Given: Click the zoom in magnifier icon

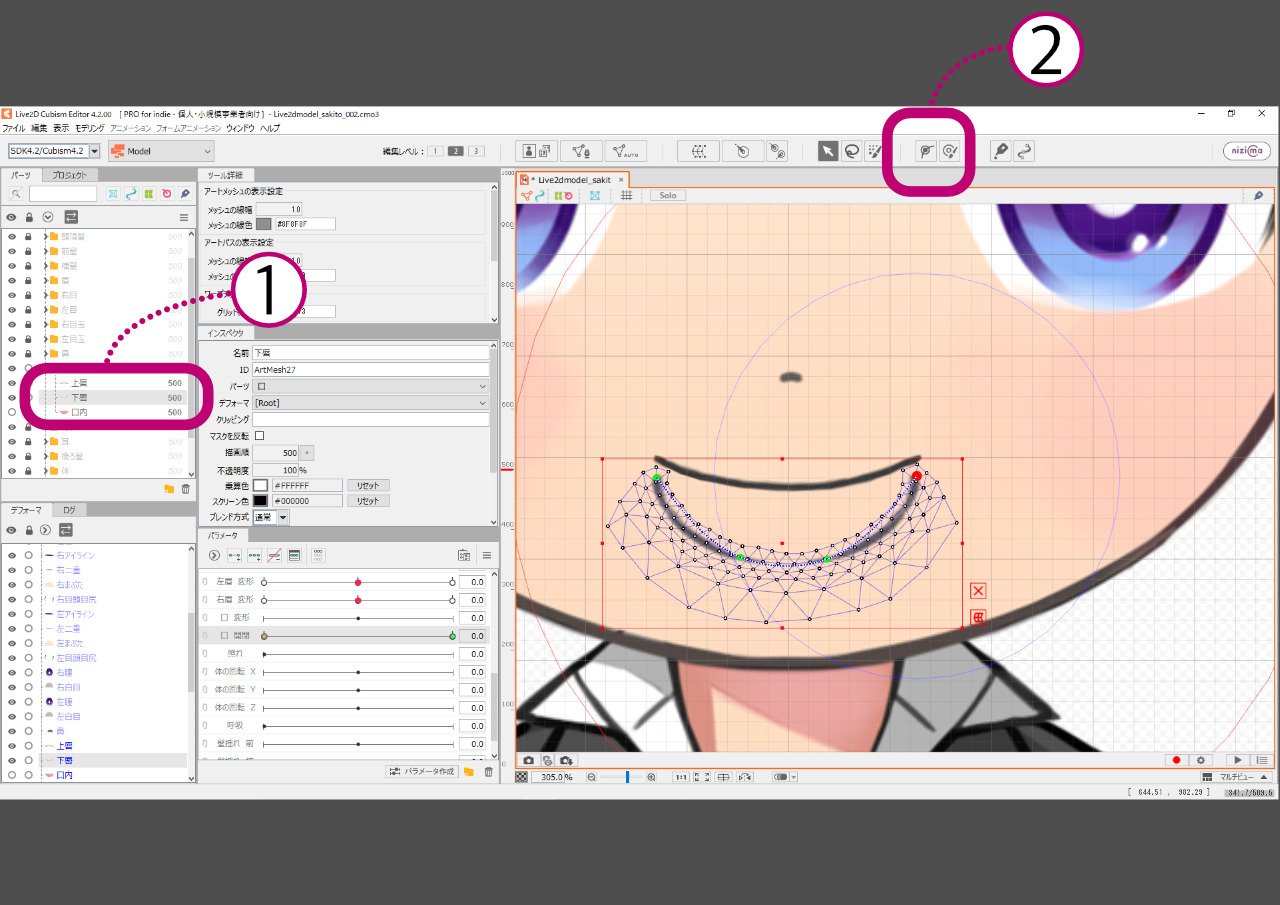Looking at the screenshot, I should coord(652,777).
